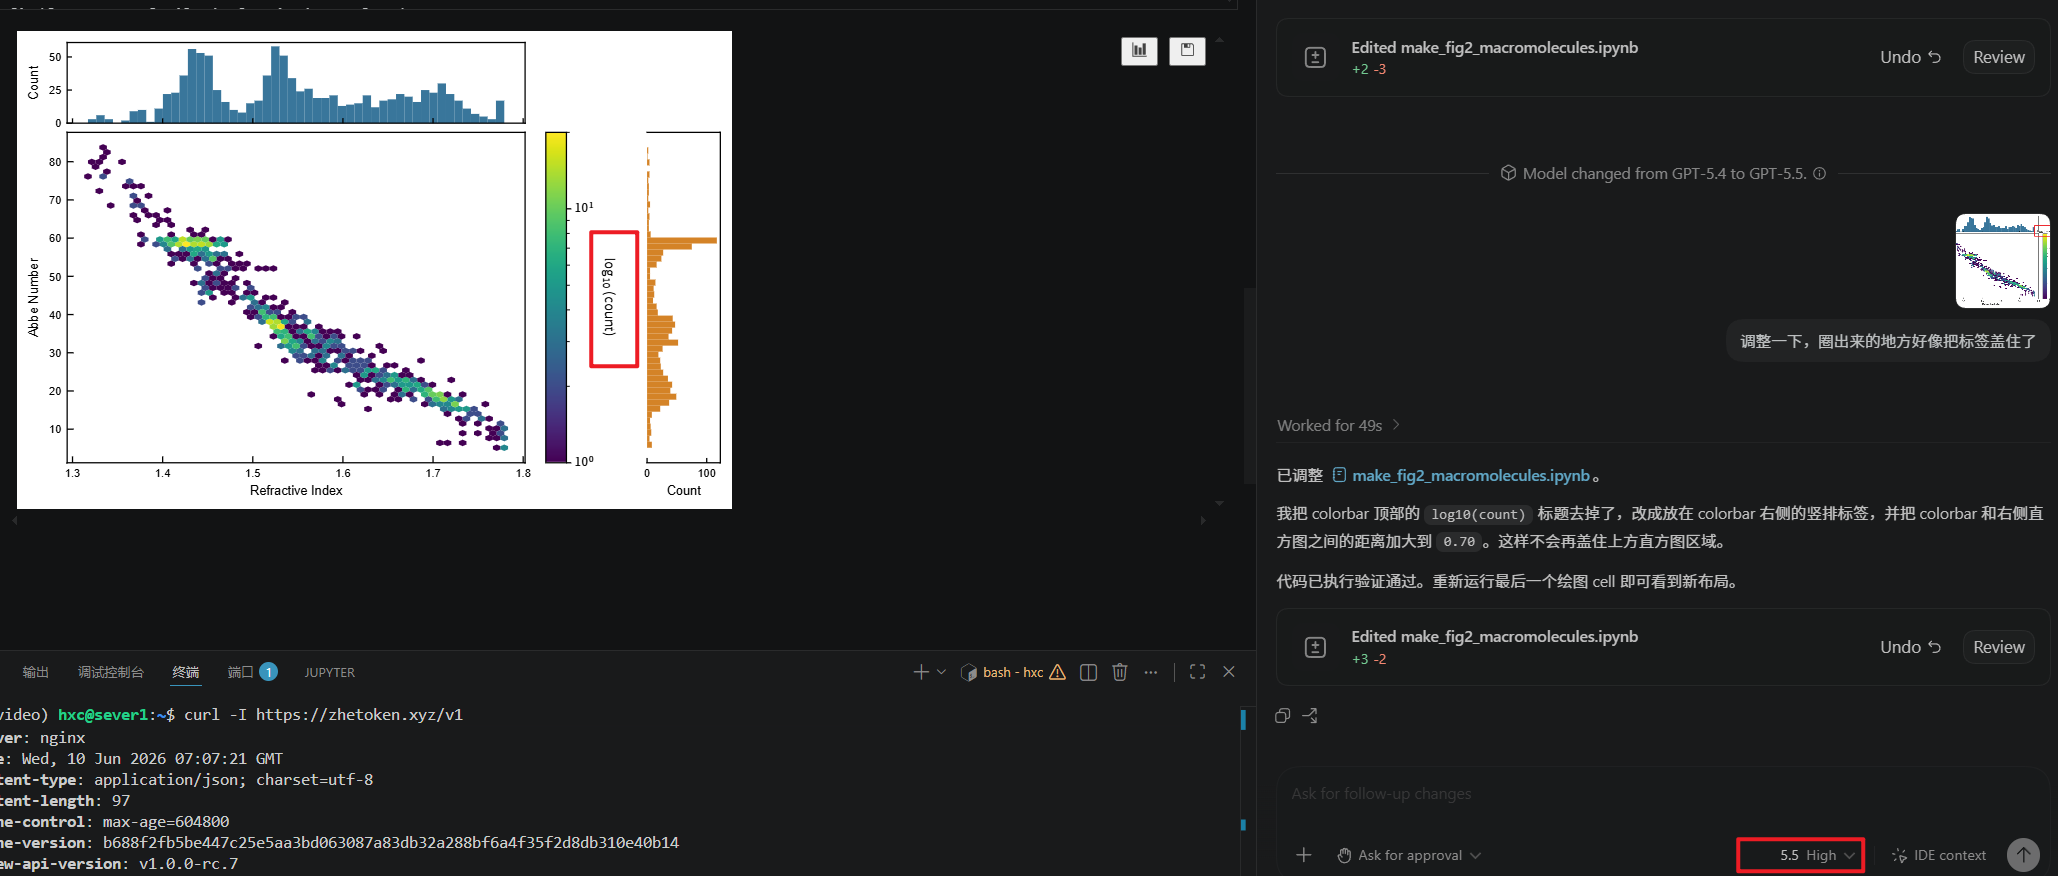Focus the Ask for follow-up changes input
The image size is (2058, 876).
pos(1660,794)
